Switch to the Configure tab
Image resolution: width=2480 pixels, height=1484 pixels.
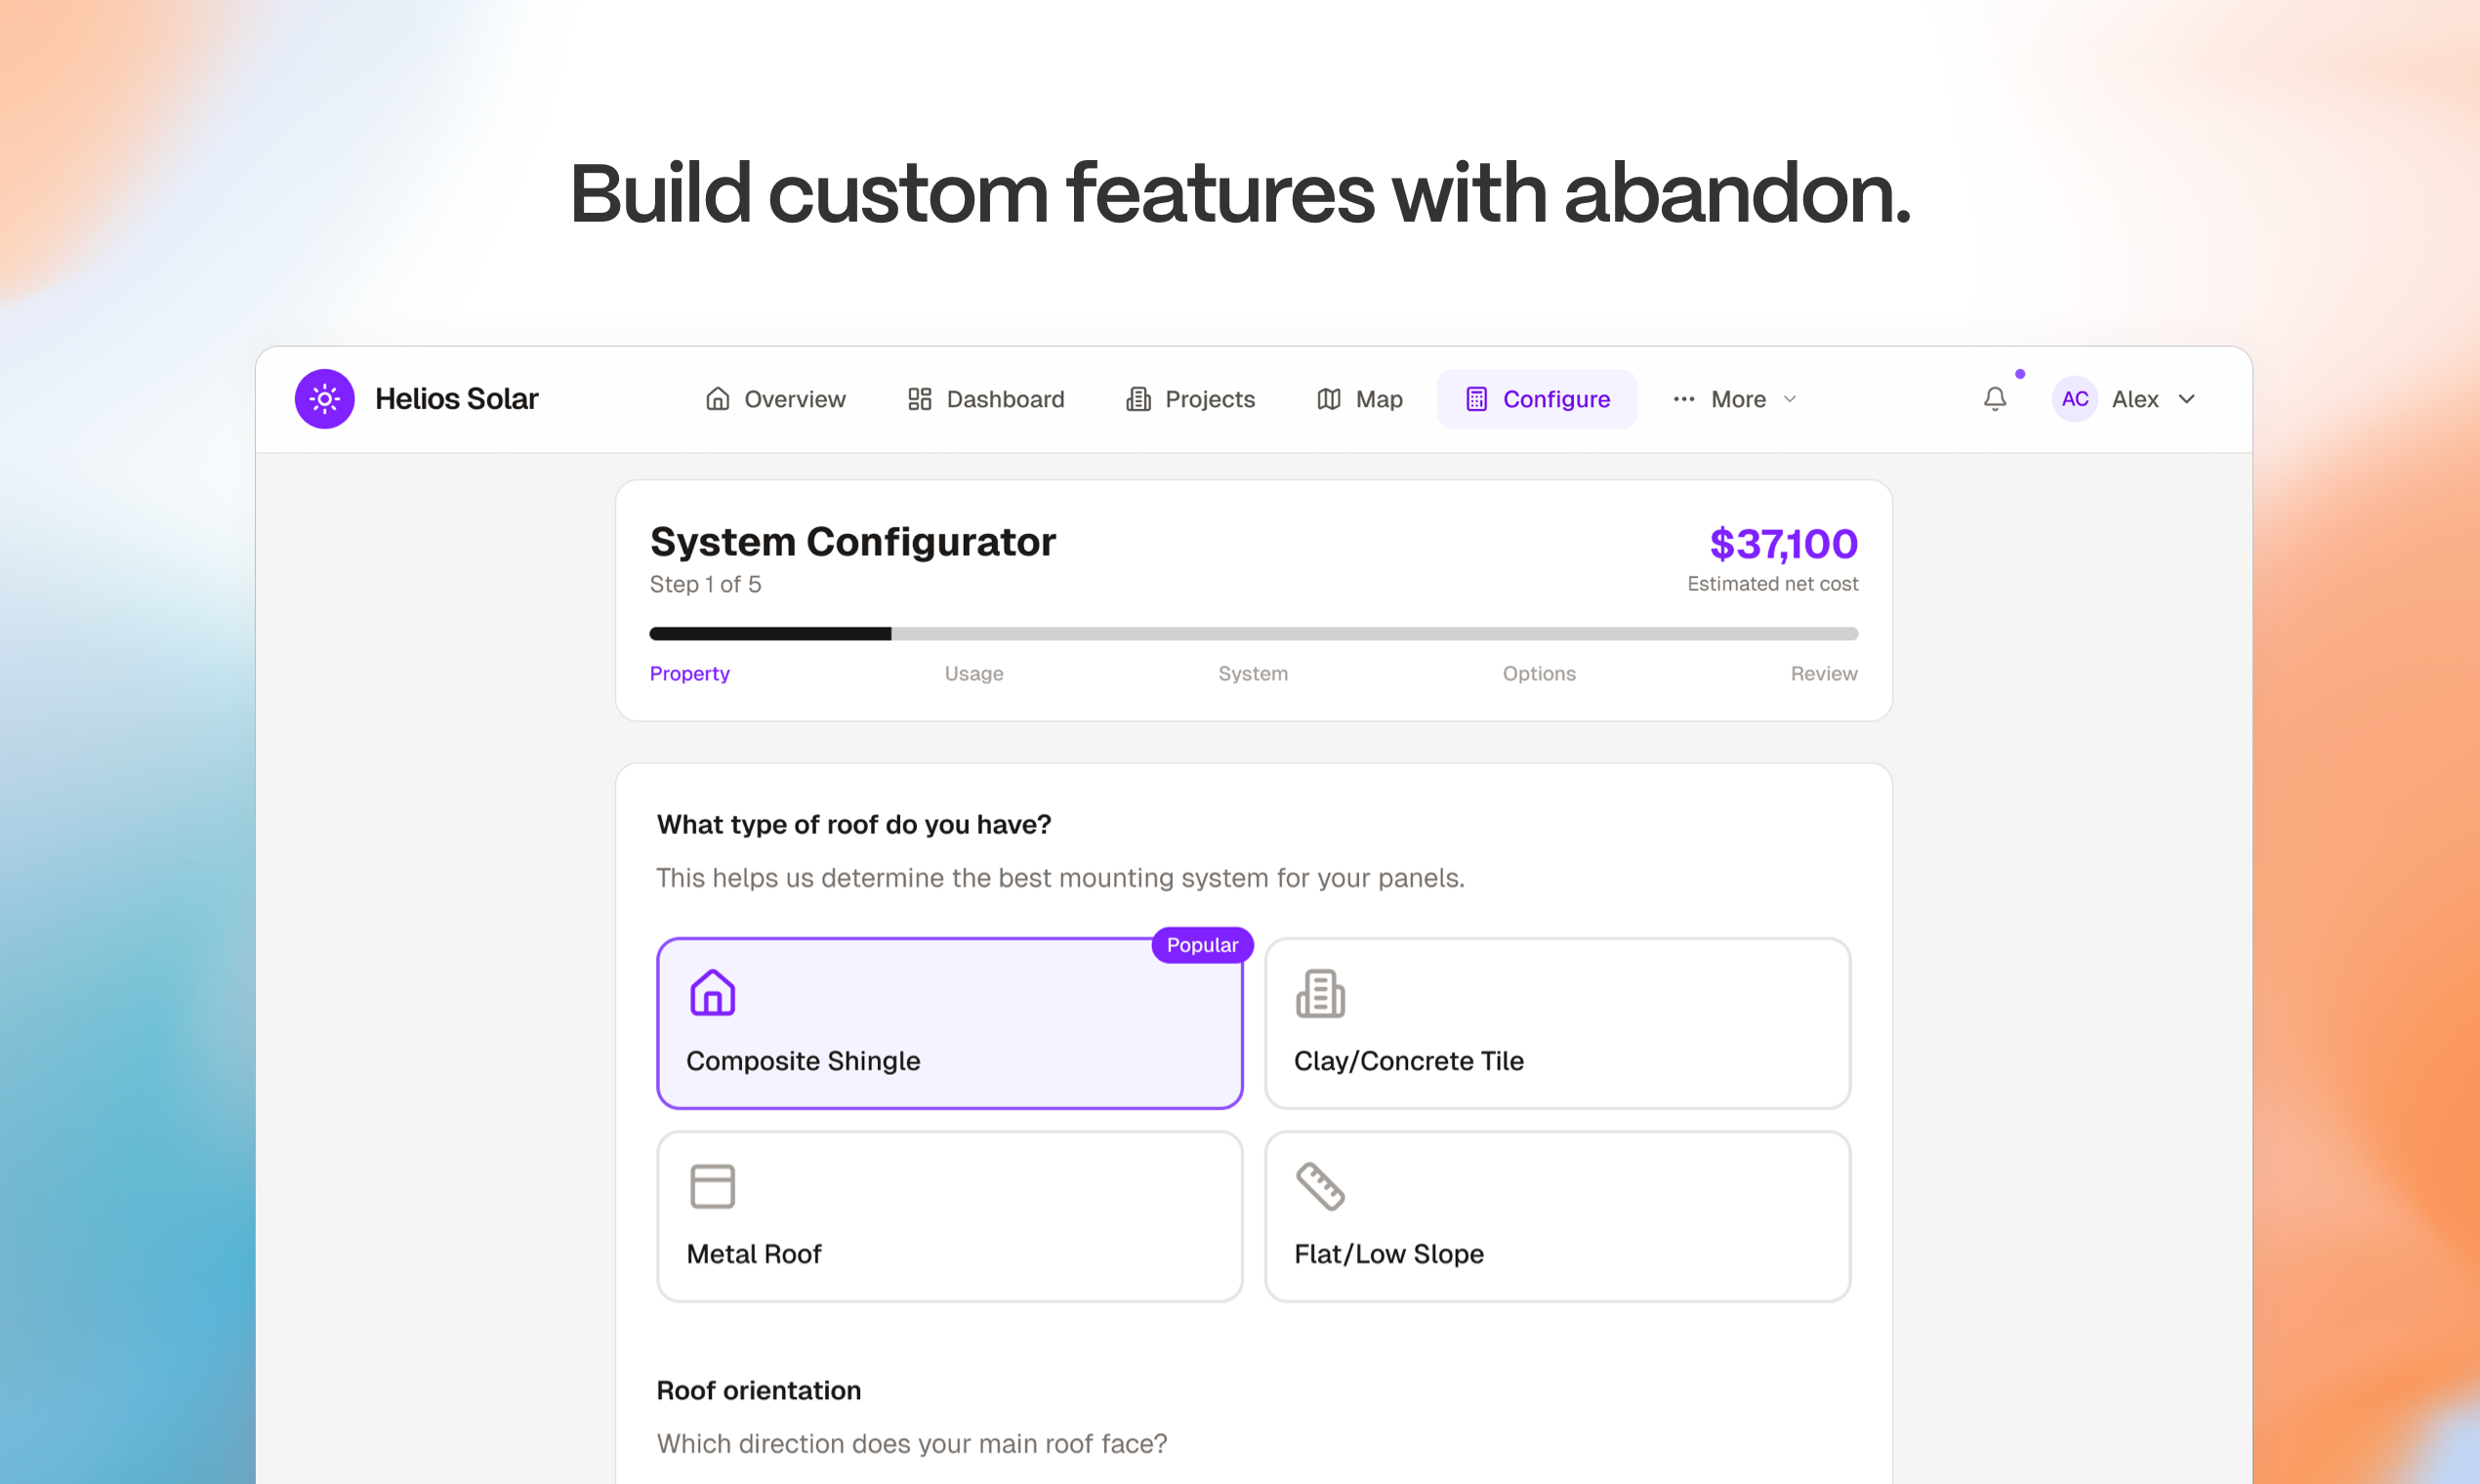[x=1537, y=398]
